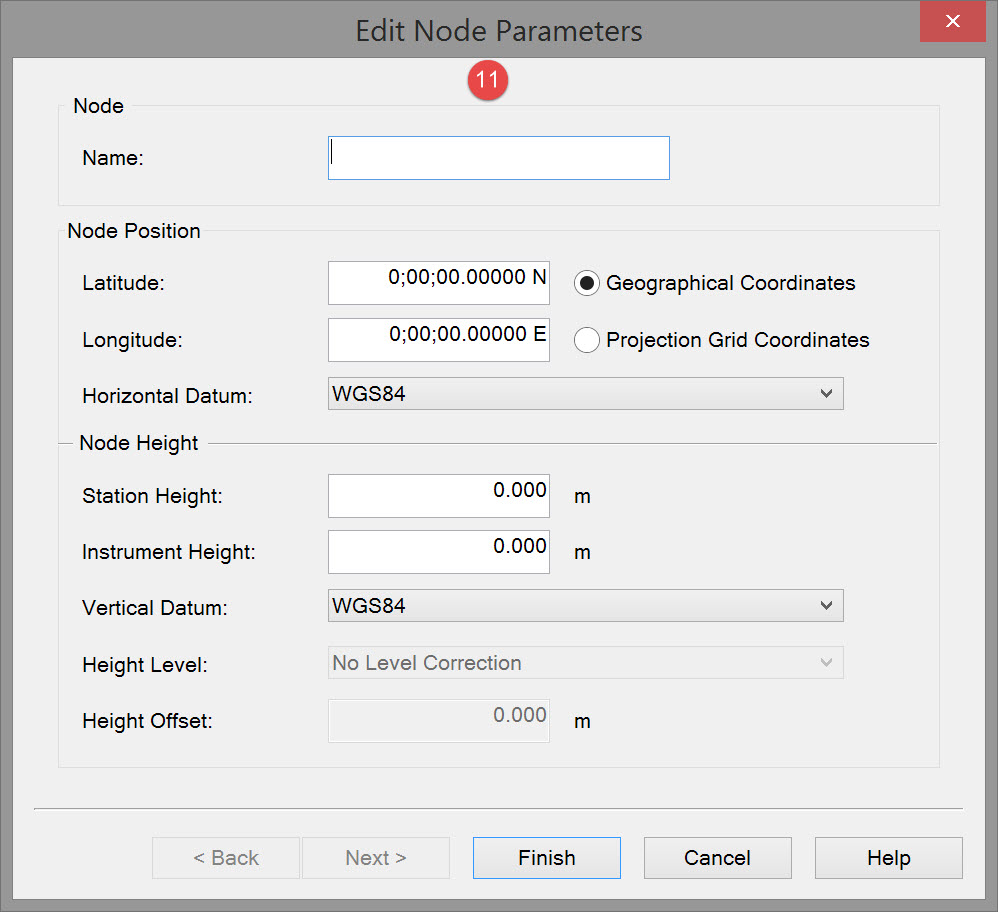The height and width of the screenshot is (912, 998).
Task: Click the Height Offset field
Action: point(438,720)
